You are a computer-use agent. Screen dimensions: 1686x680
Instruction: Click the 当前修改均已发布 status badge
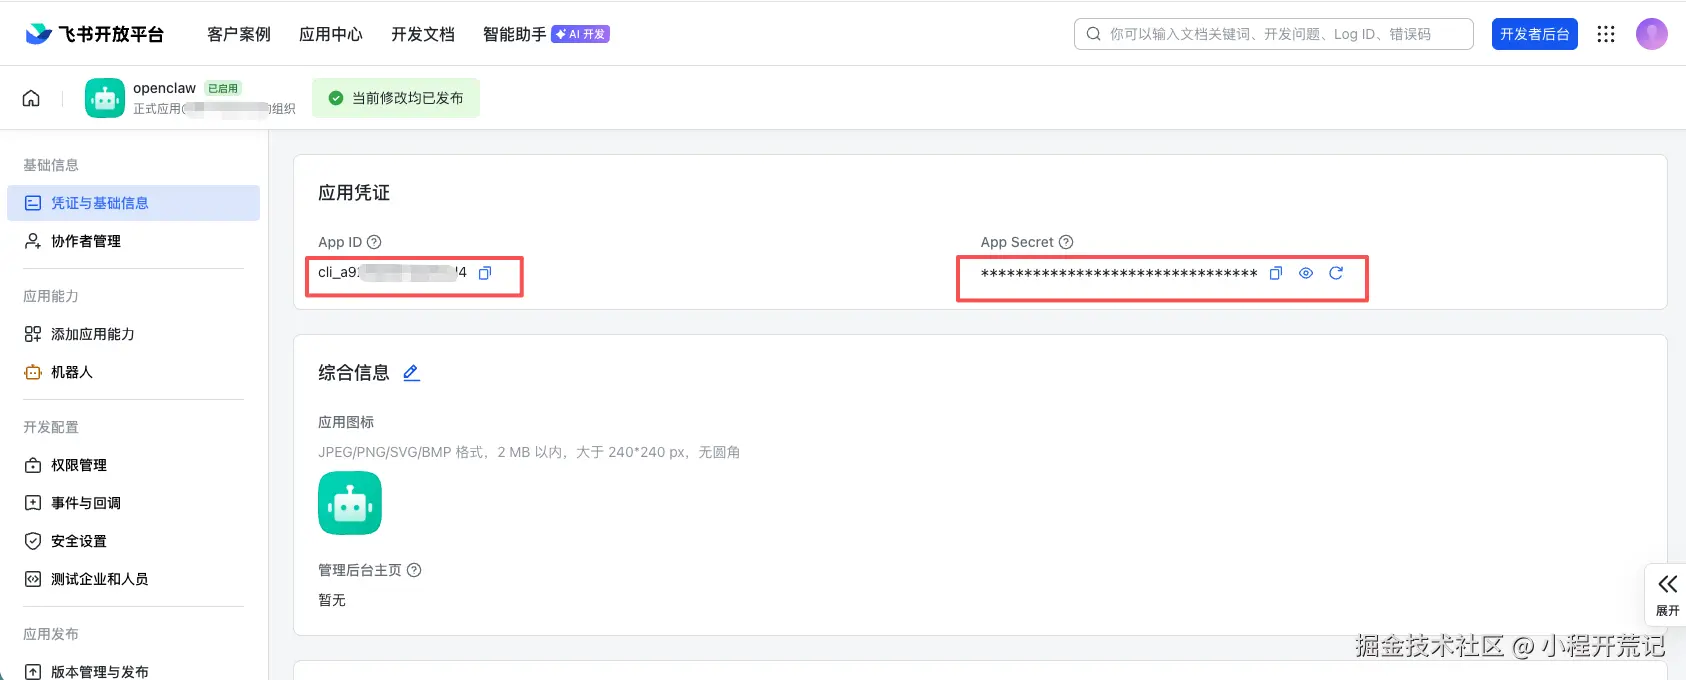click(396, 98)
